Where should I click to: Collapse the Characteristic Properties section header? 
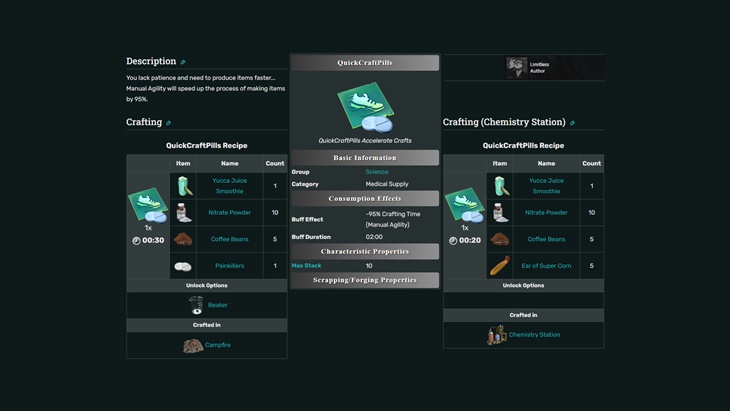pyautogui.click(x=364, y=251)
